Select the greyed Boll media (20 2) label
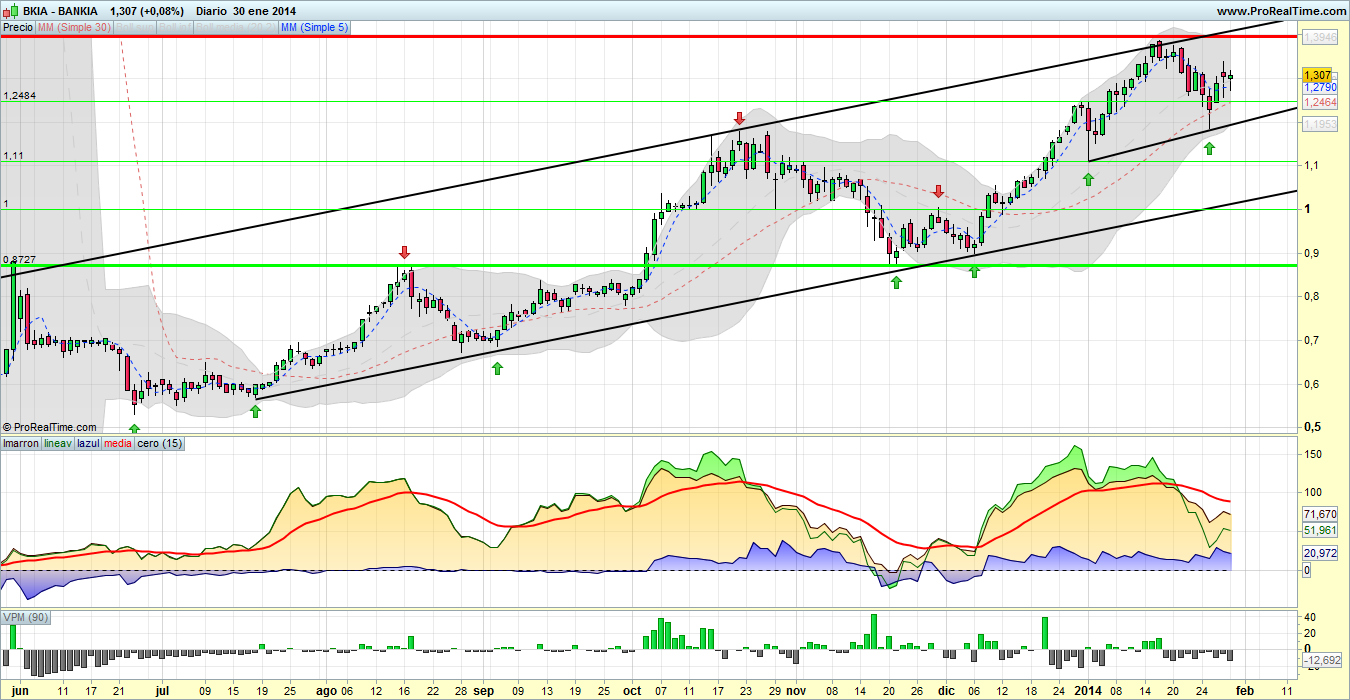1350x700 pixels. (234, 28)
